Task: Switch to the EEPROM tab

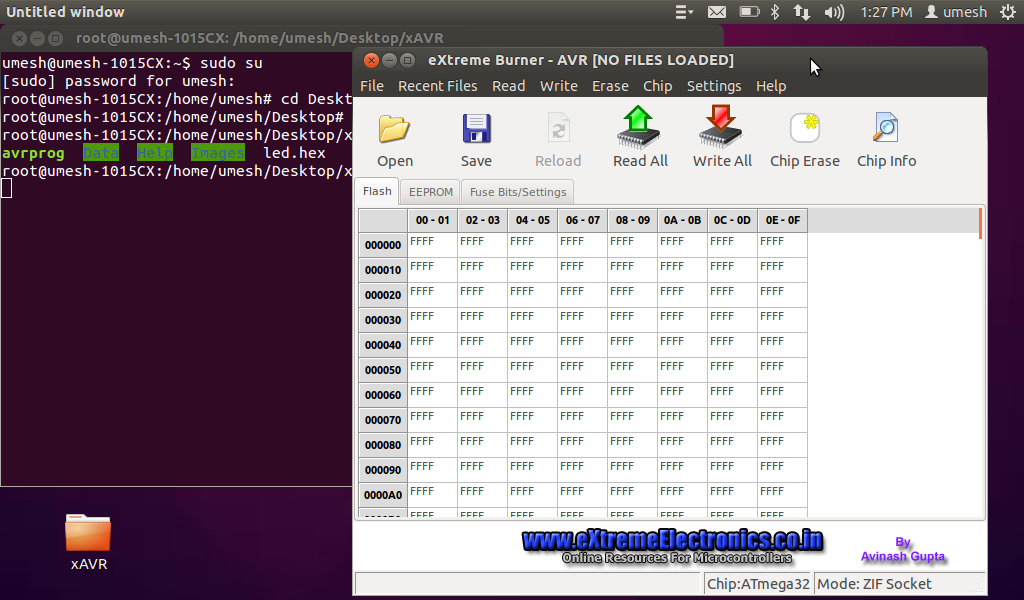Action: [x=430, y=191]
